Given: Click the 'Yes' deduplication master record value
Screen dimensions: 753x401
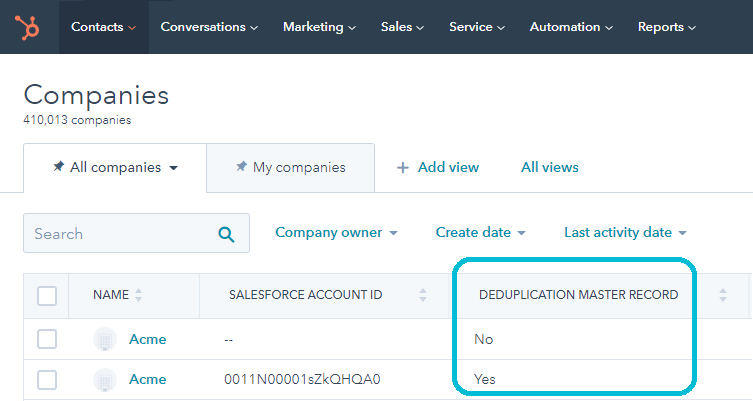Looking at the screenshot, I should tap(485, 379).
